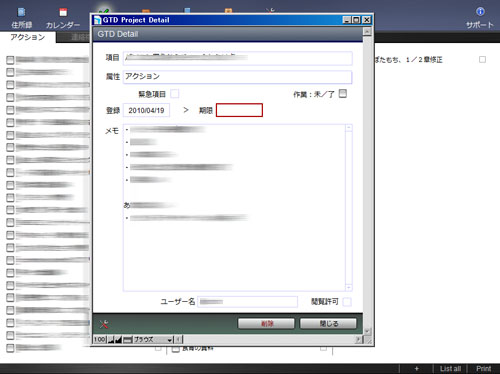Click the GTD Detail header label
This screenshot has height=374, width=500.
click(x=118, y=34)
